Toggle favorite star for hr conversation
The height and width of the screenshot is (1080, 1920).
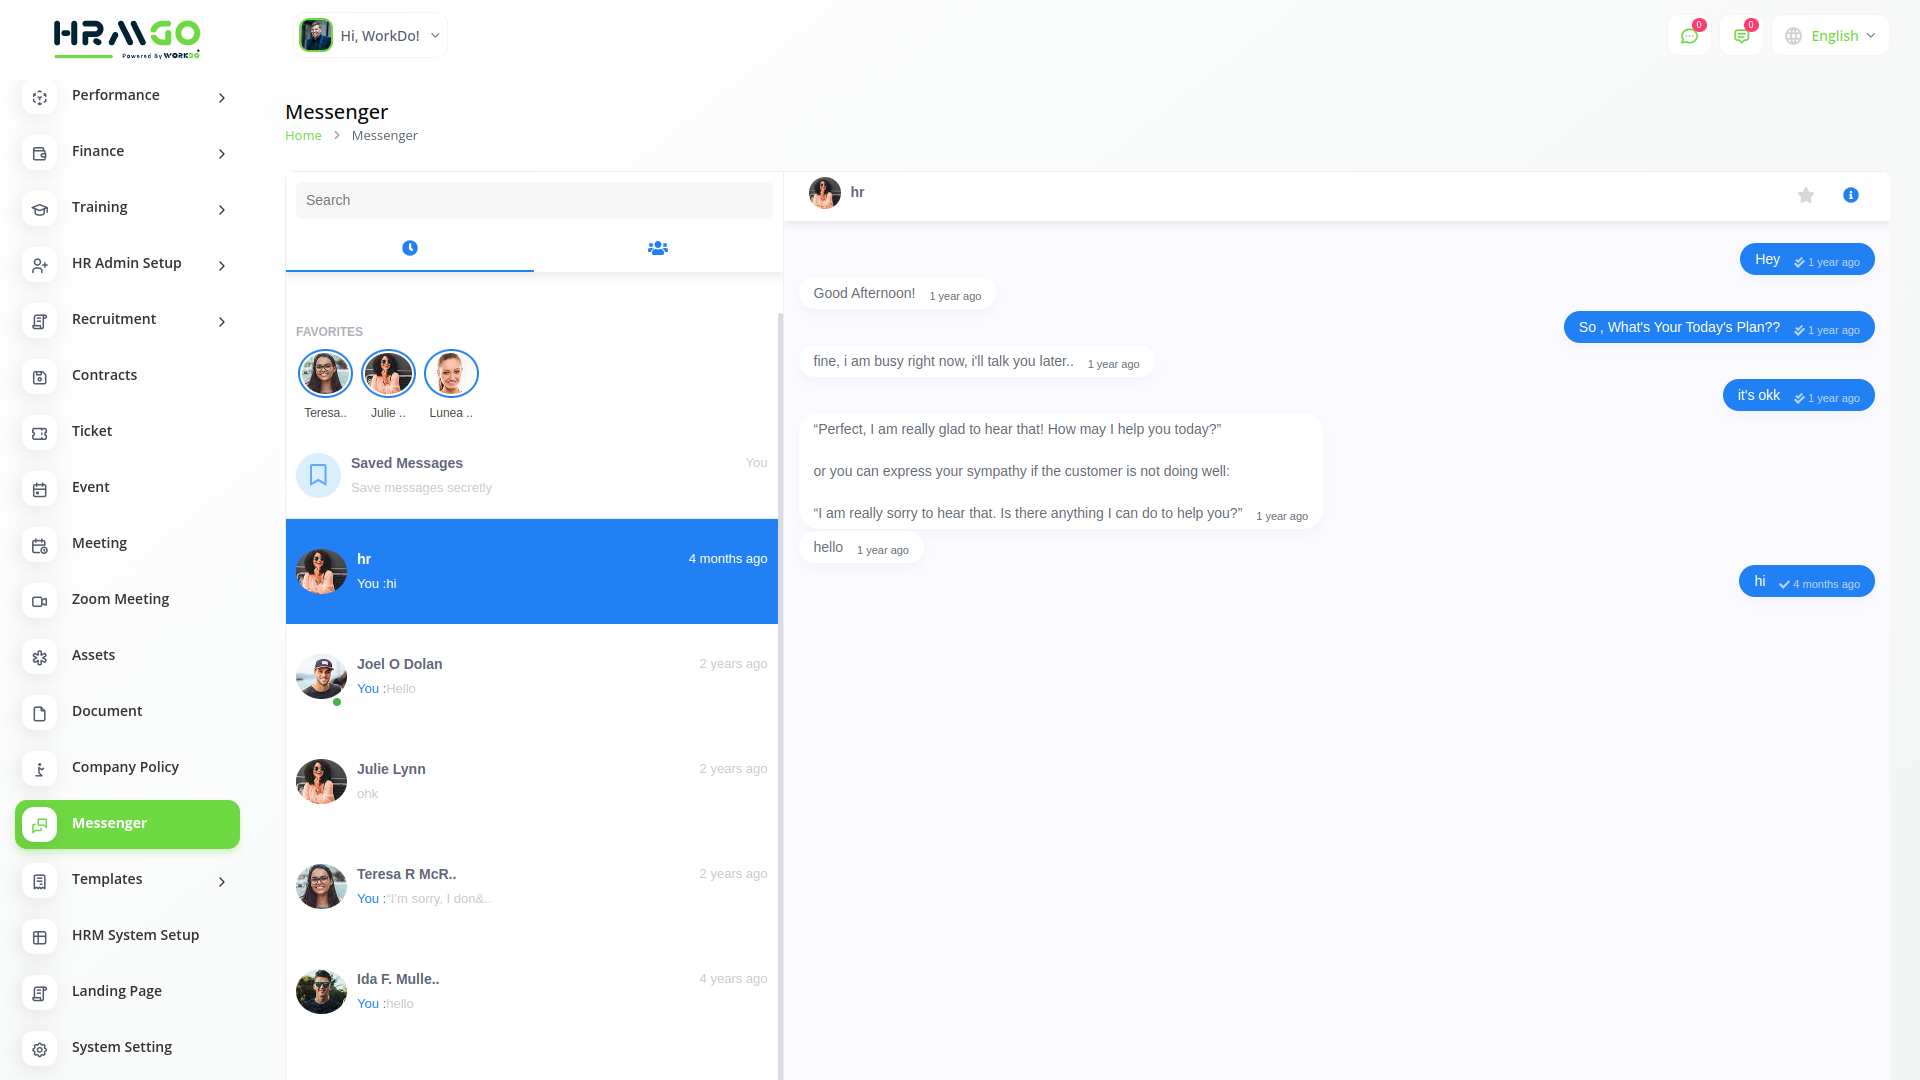1805,196
